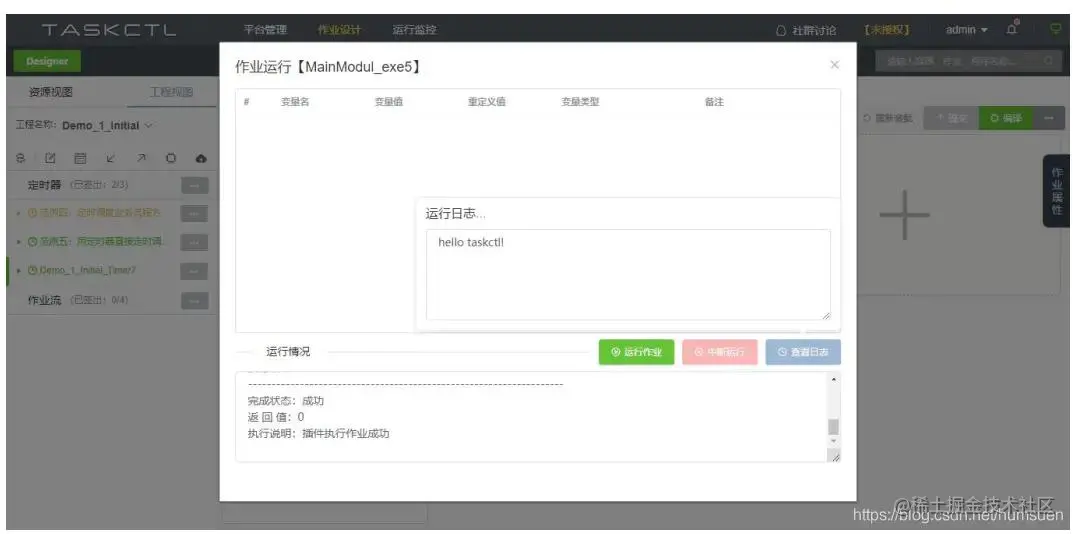Click the reload link beside the submit button
This screenshot has height=534, width=1073.
click(x=888, y=118)
